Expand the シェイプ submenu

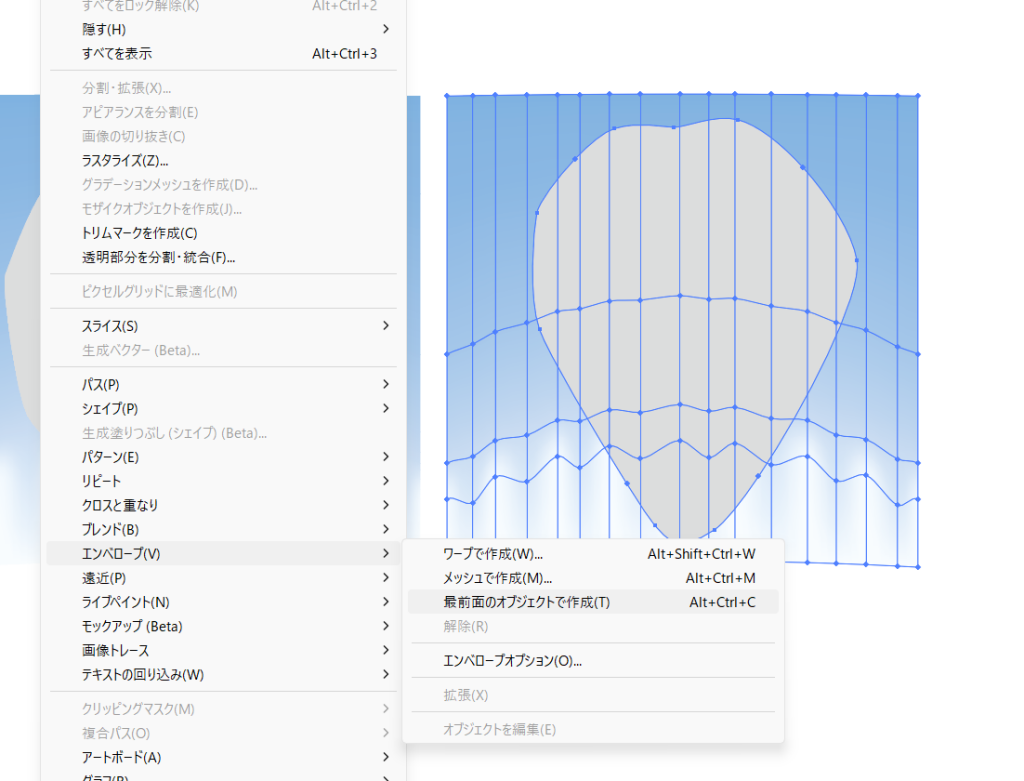click(x=110, y=408)
